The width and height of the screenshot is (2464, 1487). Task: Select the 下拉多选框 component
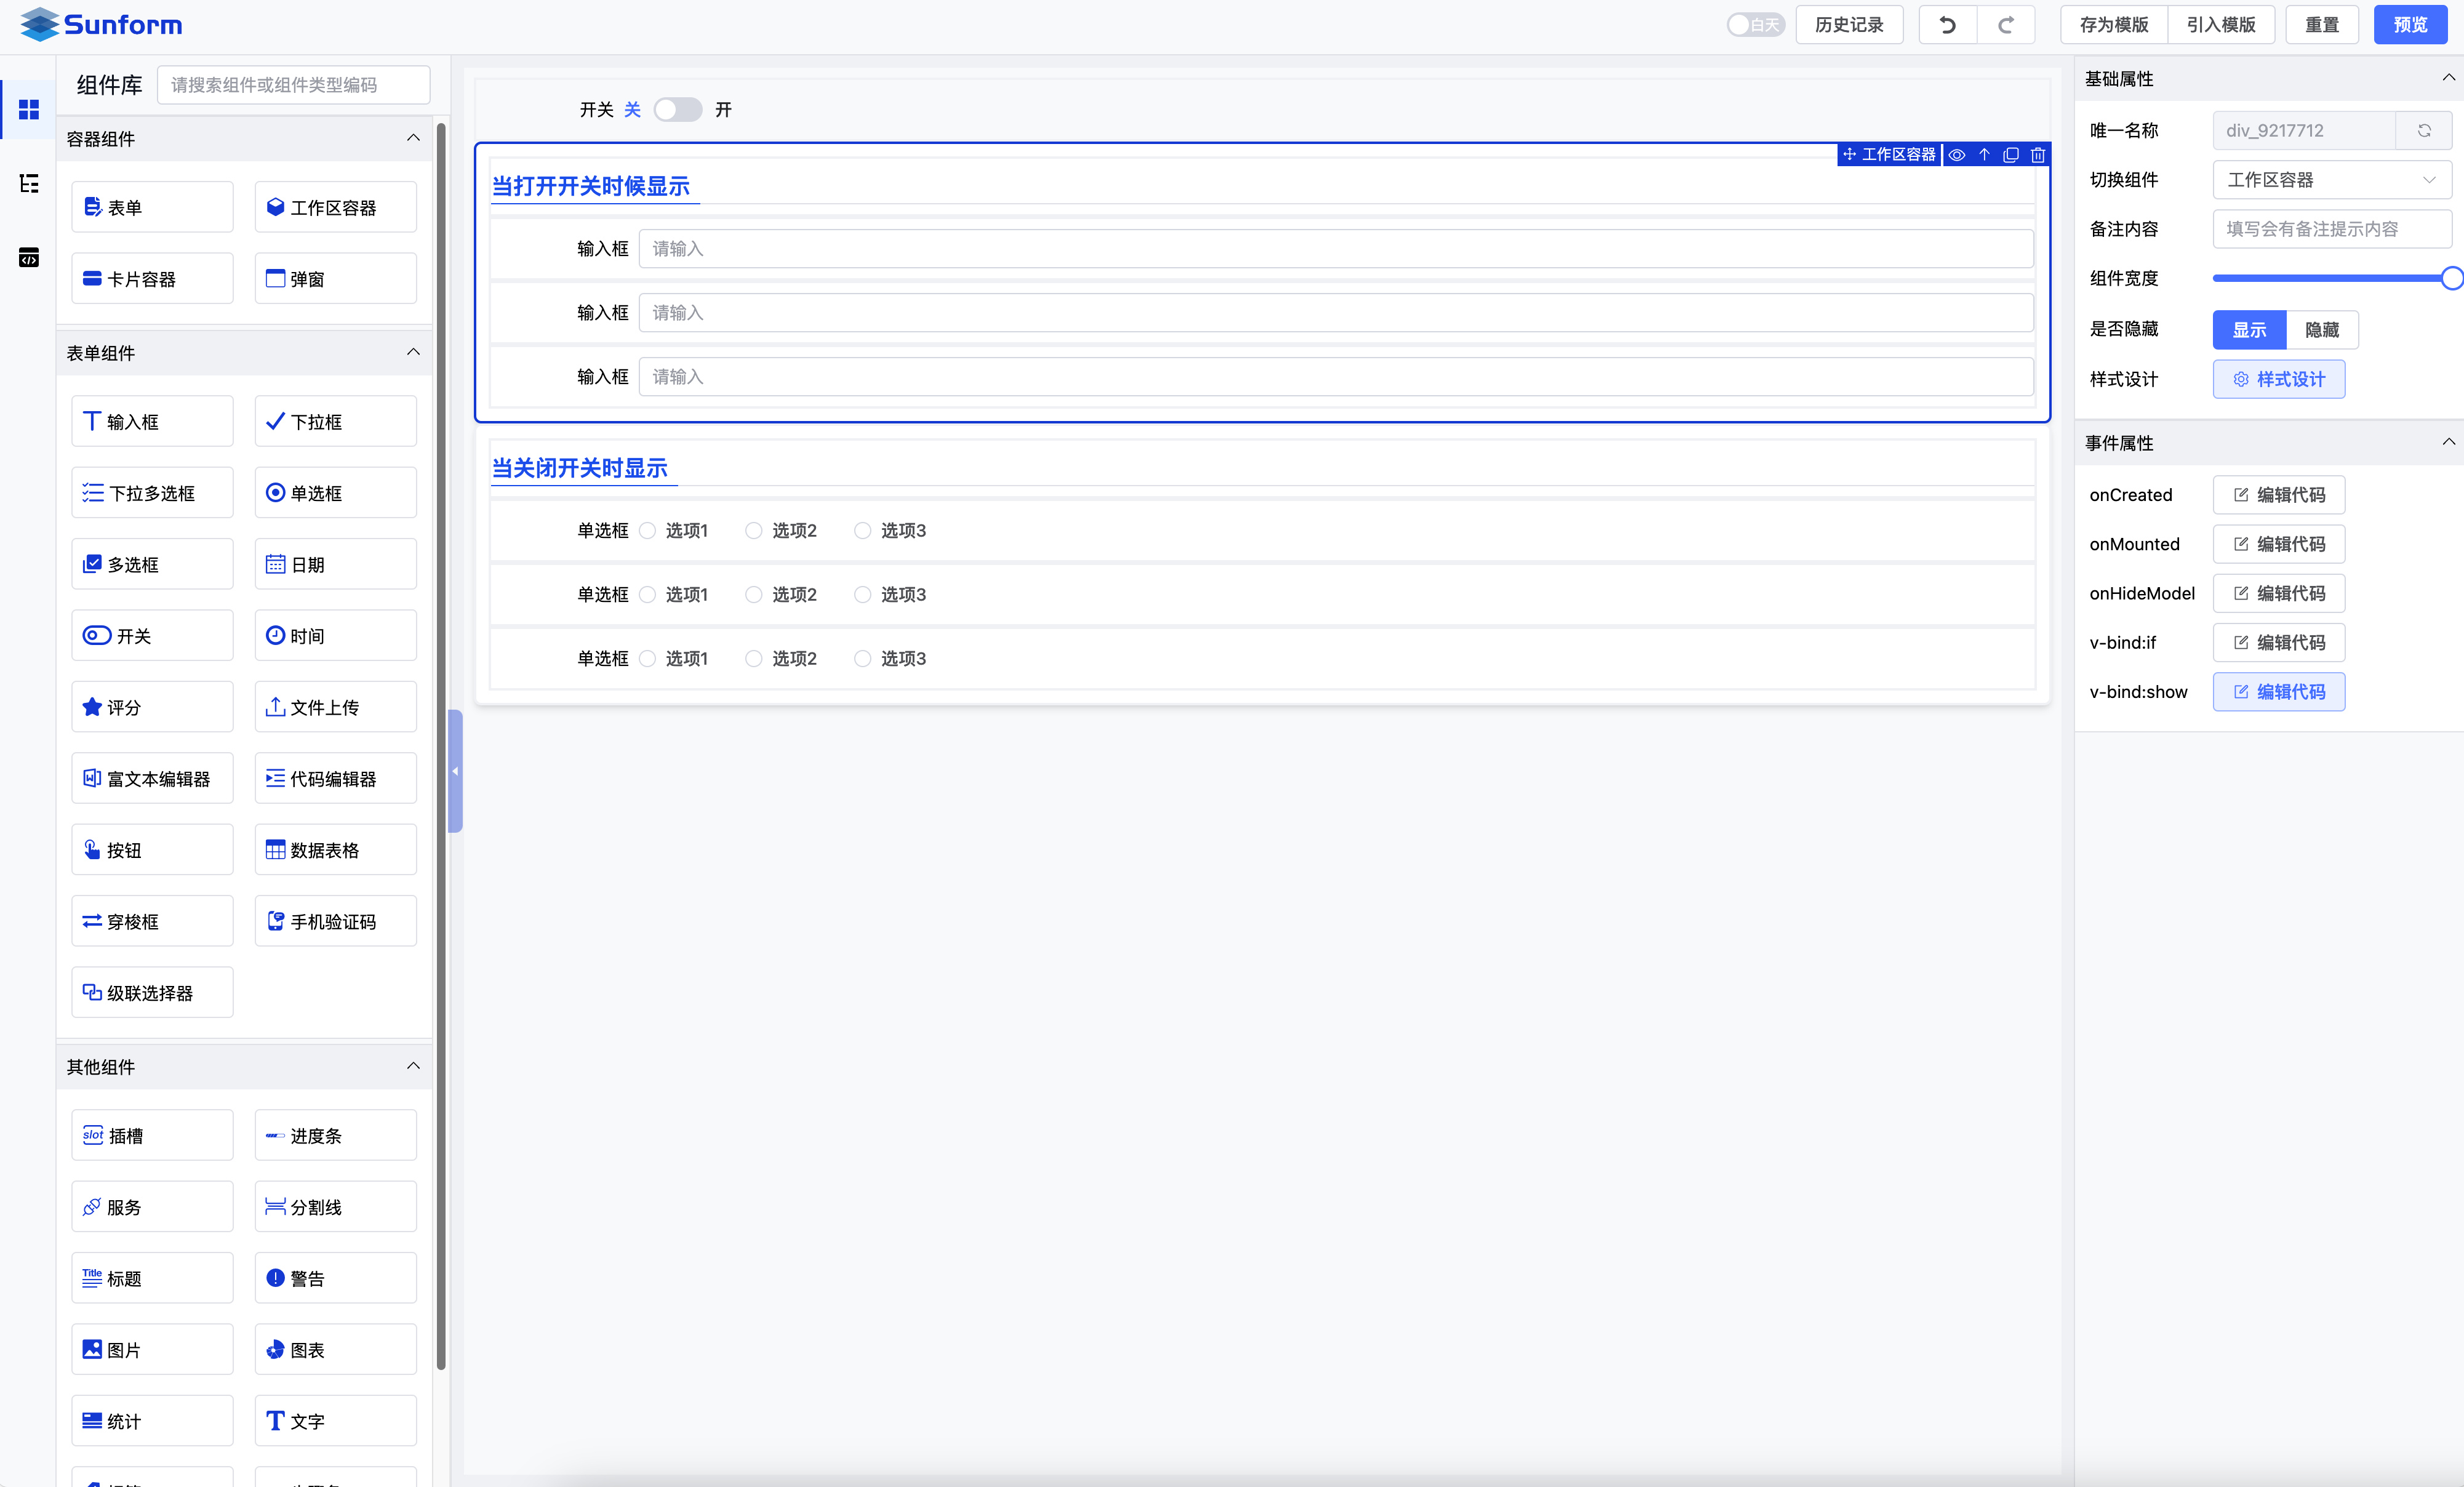pyautogui.click(x=152, y=493)
